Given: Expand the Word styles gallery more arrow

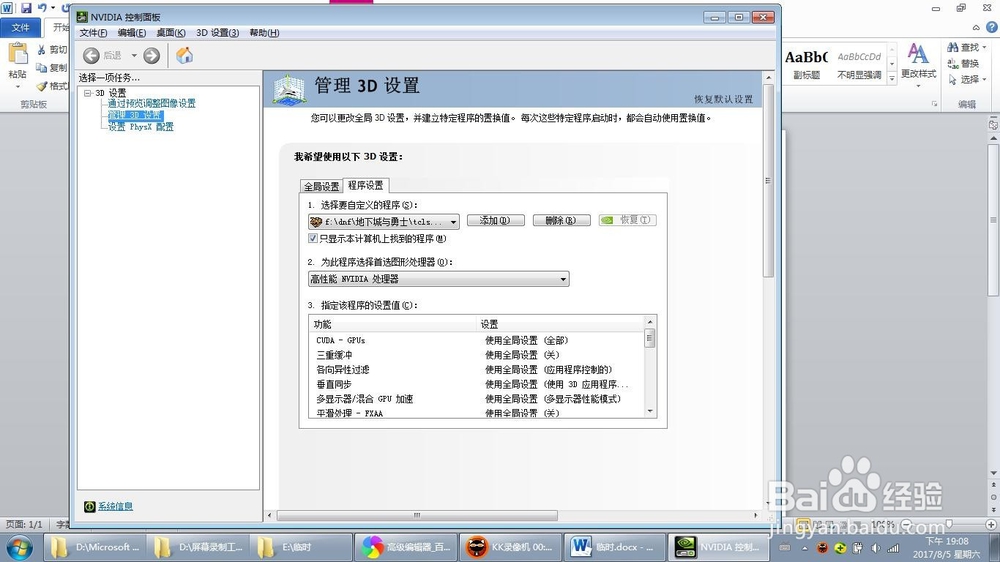Looking at the screenshot, I should pos(892,77).
